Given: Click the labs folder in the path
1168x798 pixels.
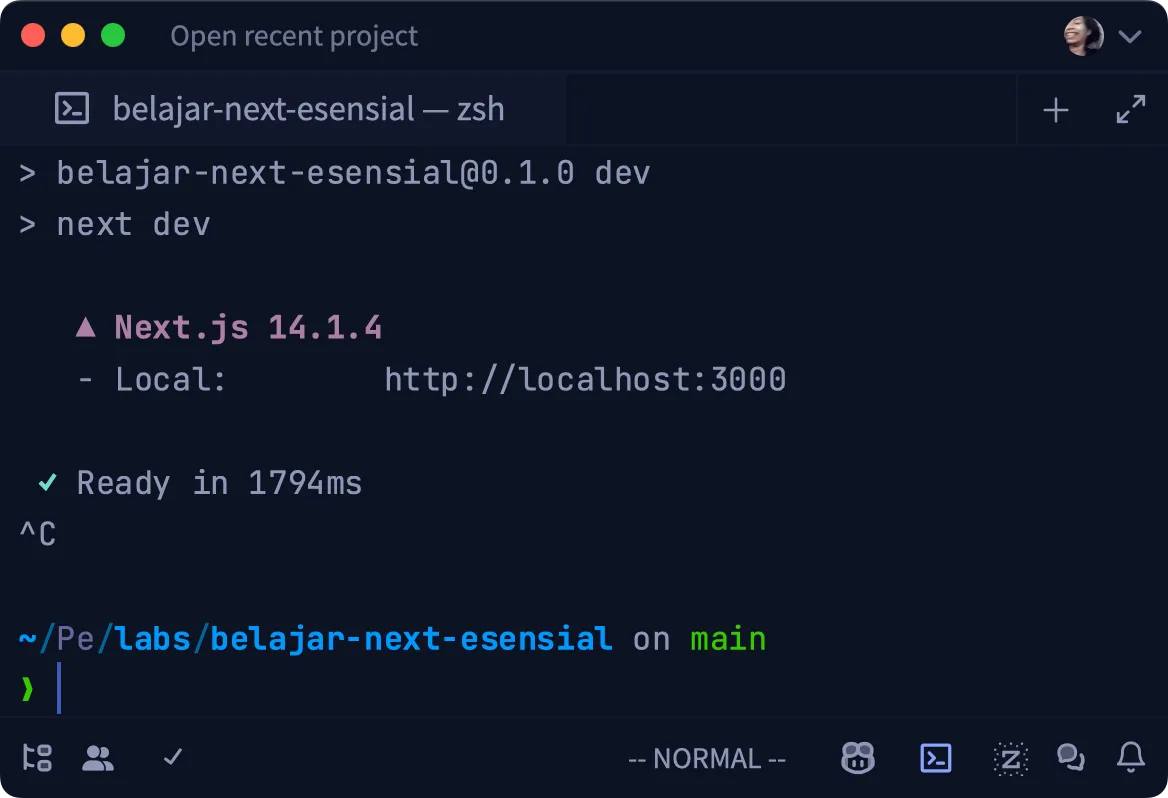Looking at the screenshot, I should tap(152, 638).
